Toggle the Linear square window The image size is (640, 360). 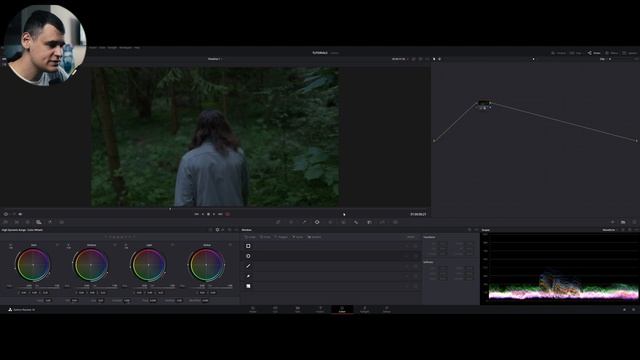[x=248, y=246]
